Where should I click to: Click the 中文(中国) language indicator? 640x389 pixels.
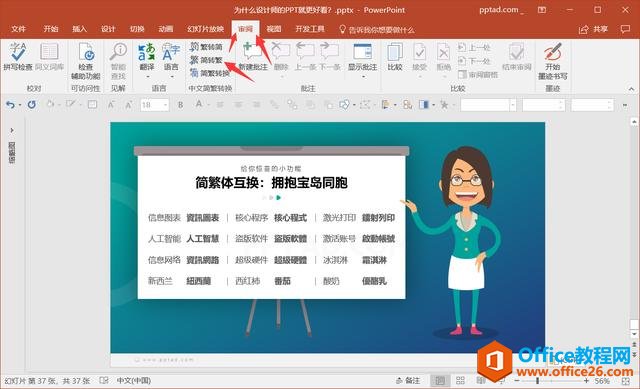pos(134,380)
